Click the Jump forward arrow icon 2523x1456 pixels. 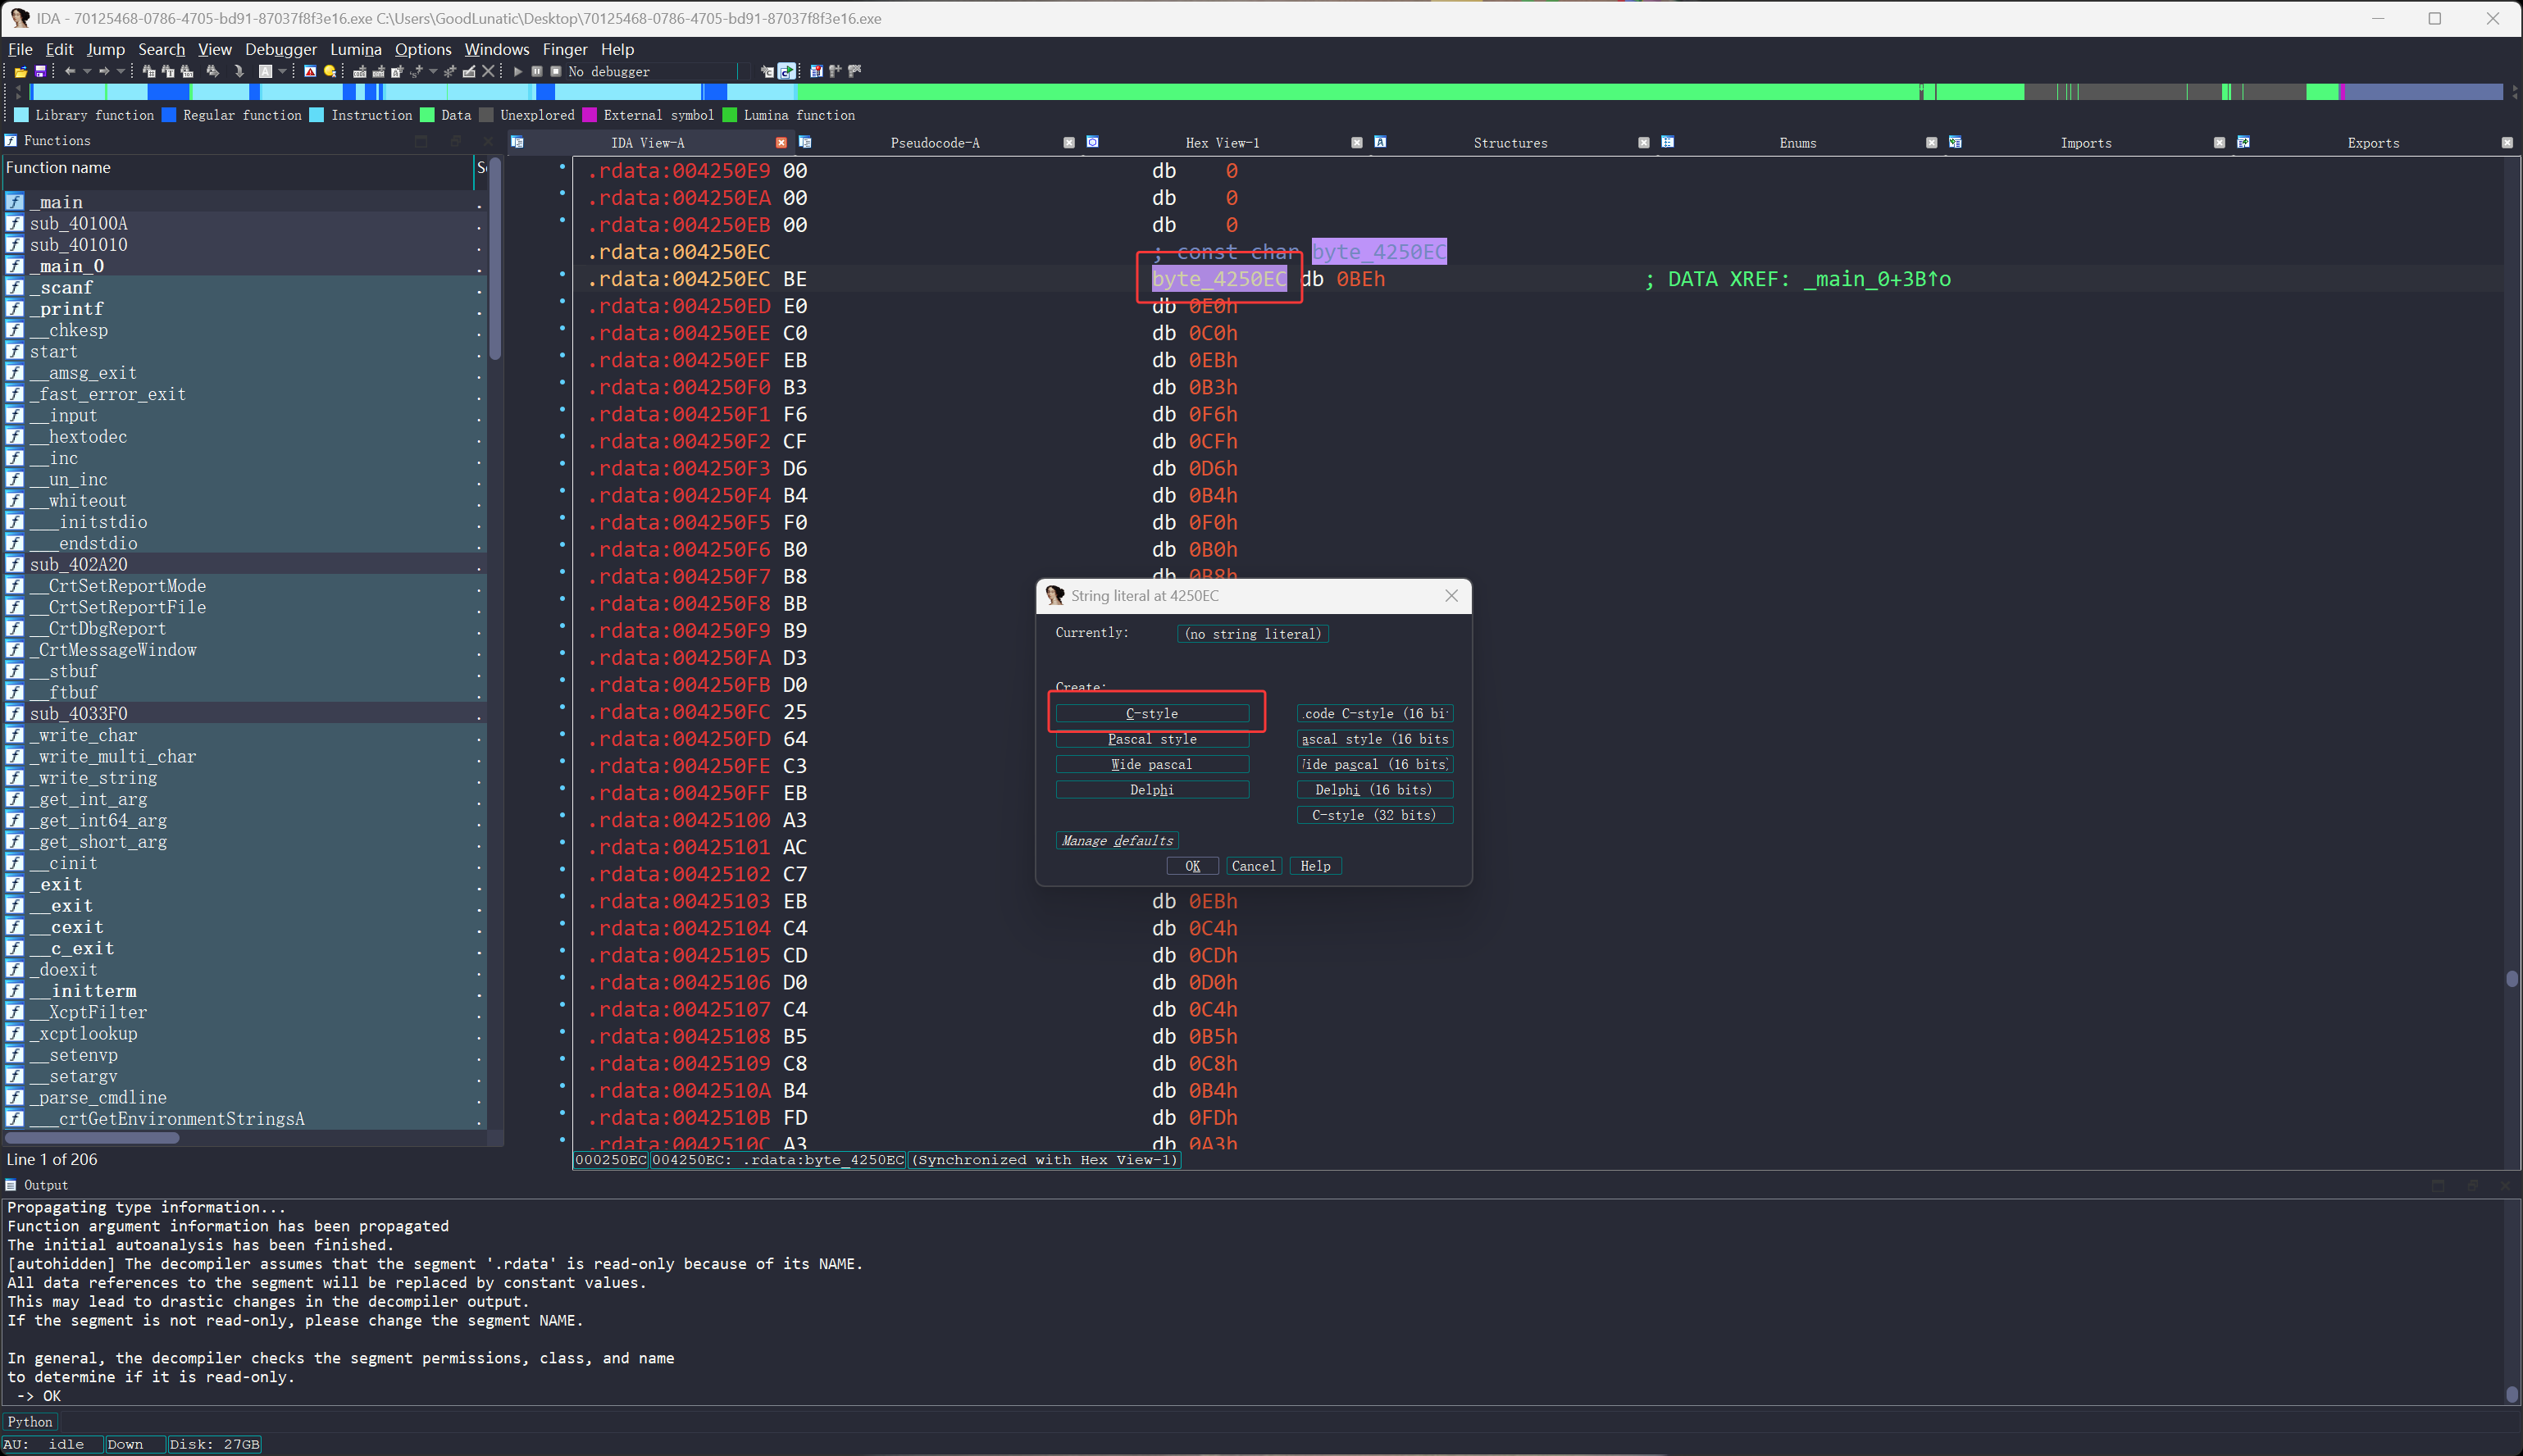[104, 71]
